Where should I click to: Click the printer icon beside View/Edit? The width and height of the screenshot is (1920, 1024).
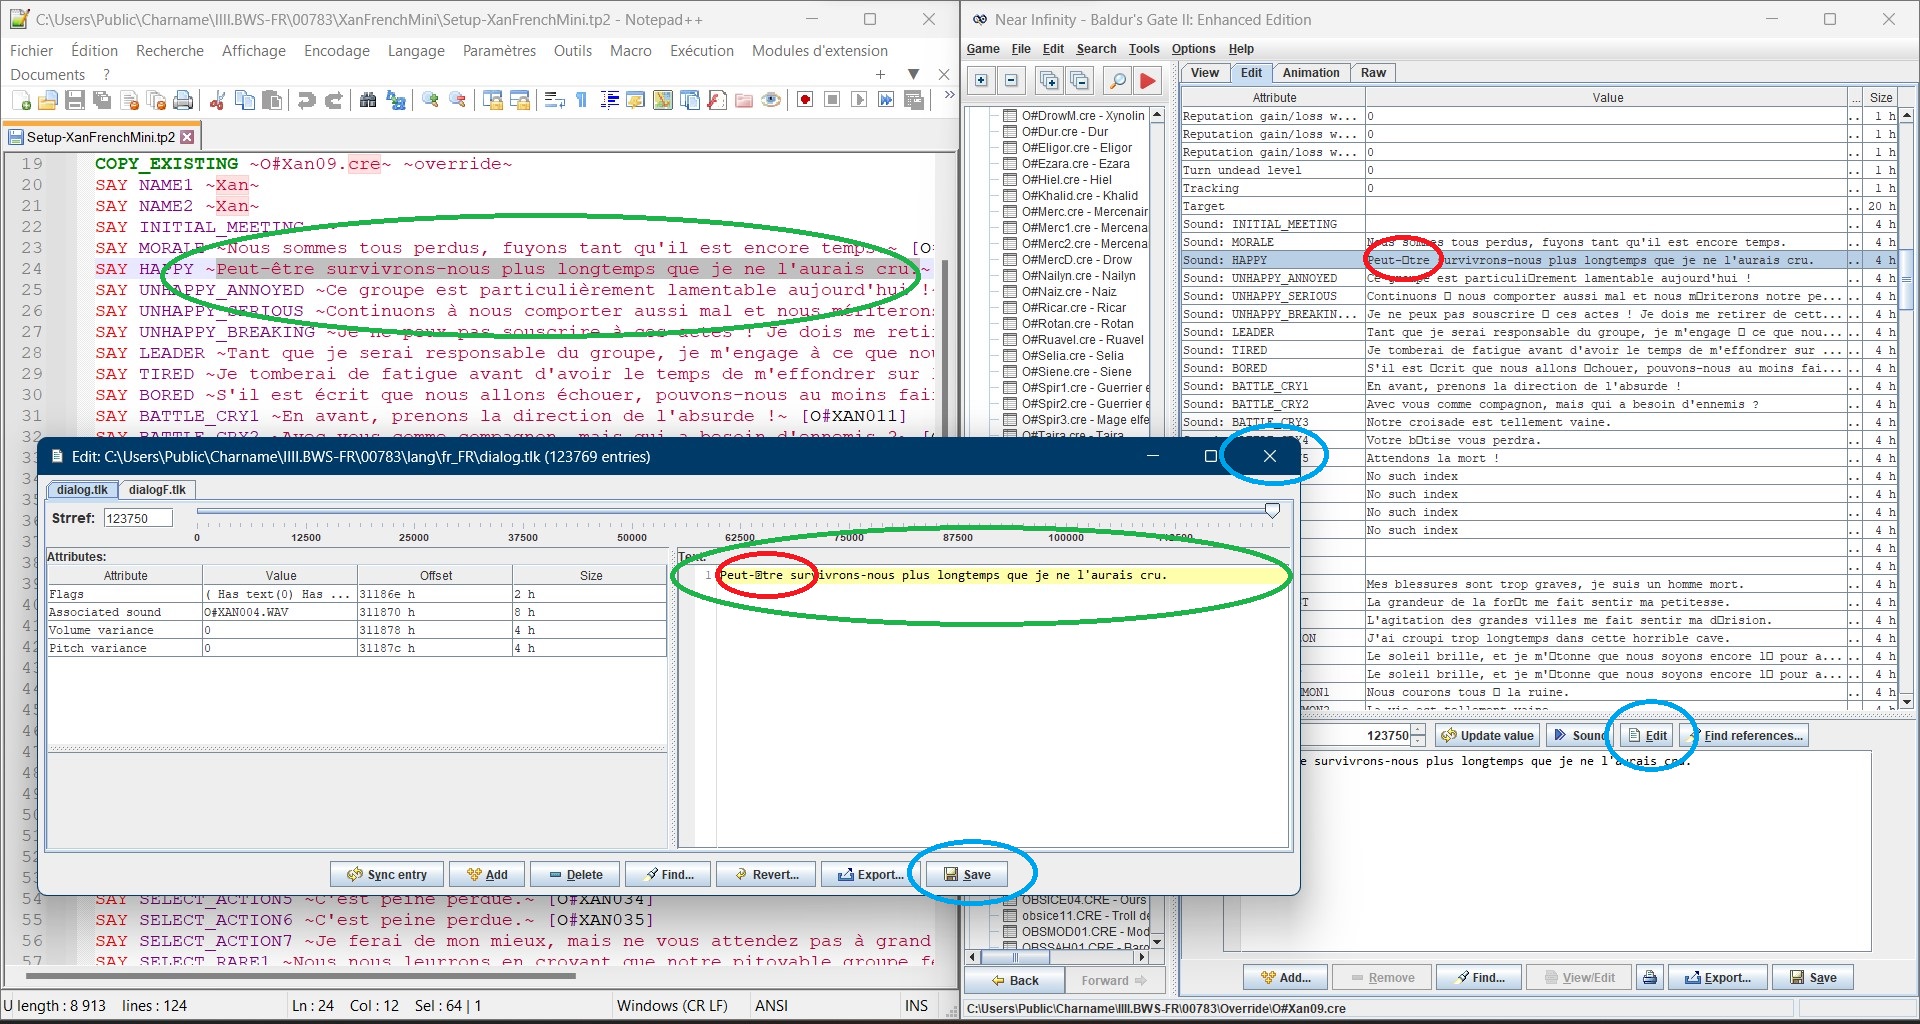click(x=1650, y=978)
